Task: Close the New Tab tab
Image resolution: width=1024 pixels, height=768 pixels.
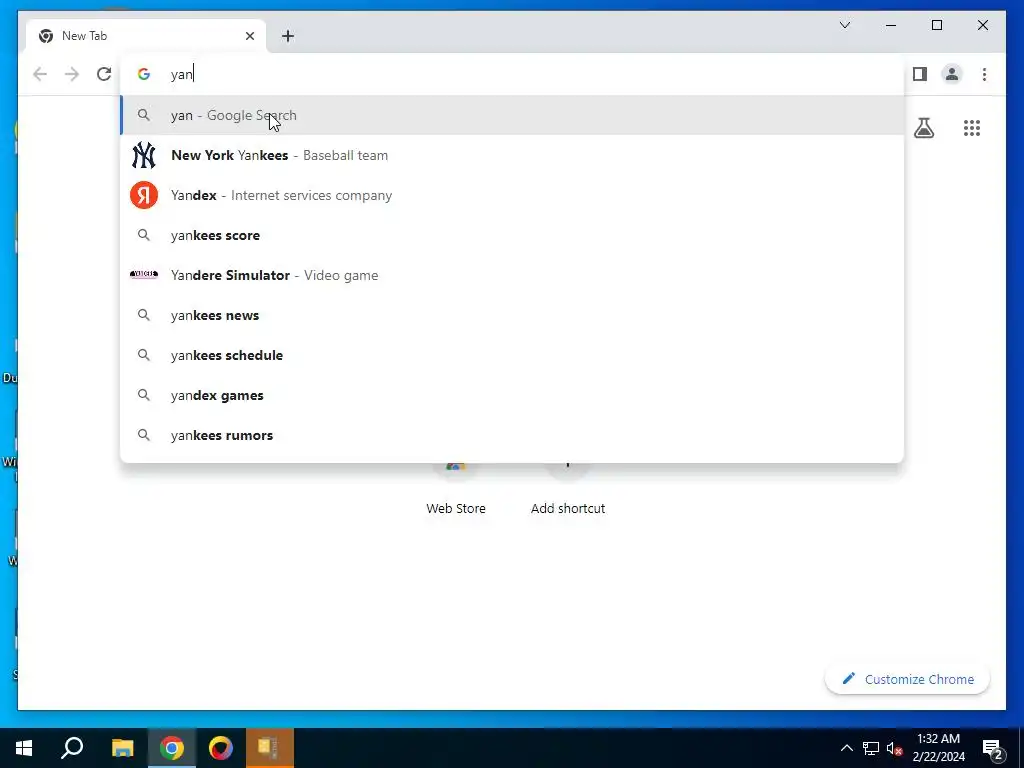Action: [249, 36]
